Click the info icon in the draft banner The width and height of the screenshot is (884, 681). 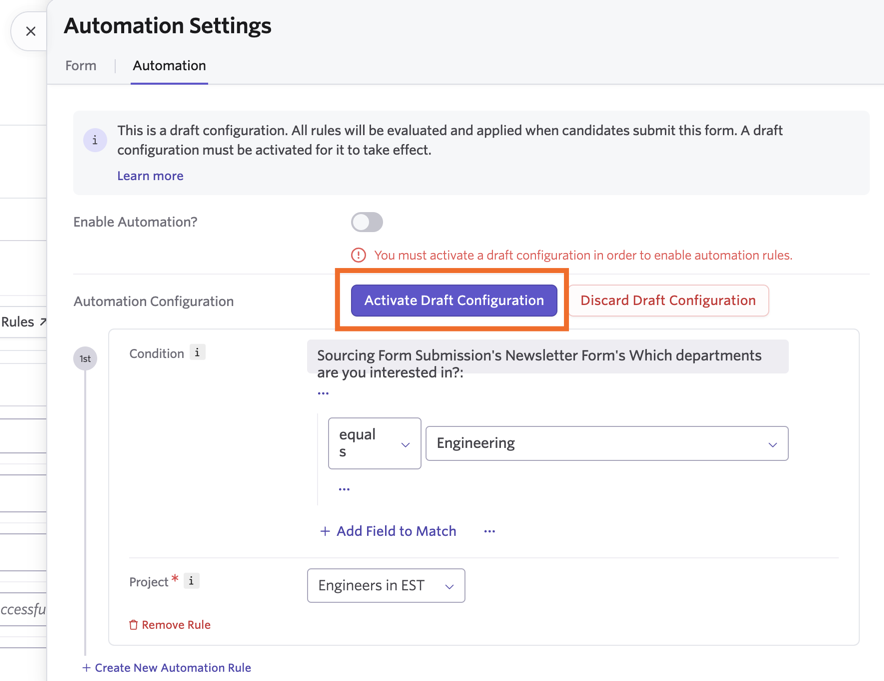coord(95,140)
